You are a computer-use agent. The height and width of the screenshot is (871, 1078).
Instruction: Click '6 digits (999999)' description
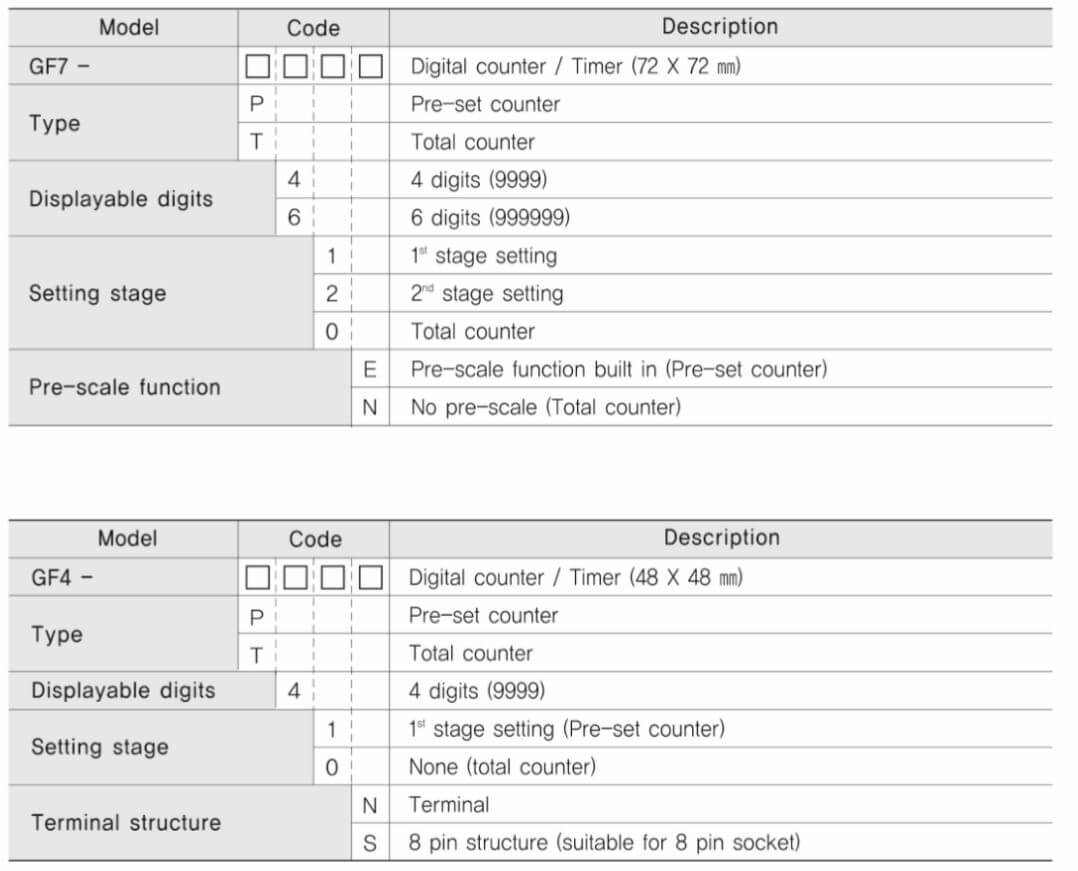click(x=490, y=218)
